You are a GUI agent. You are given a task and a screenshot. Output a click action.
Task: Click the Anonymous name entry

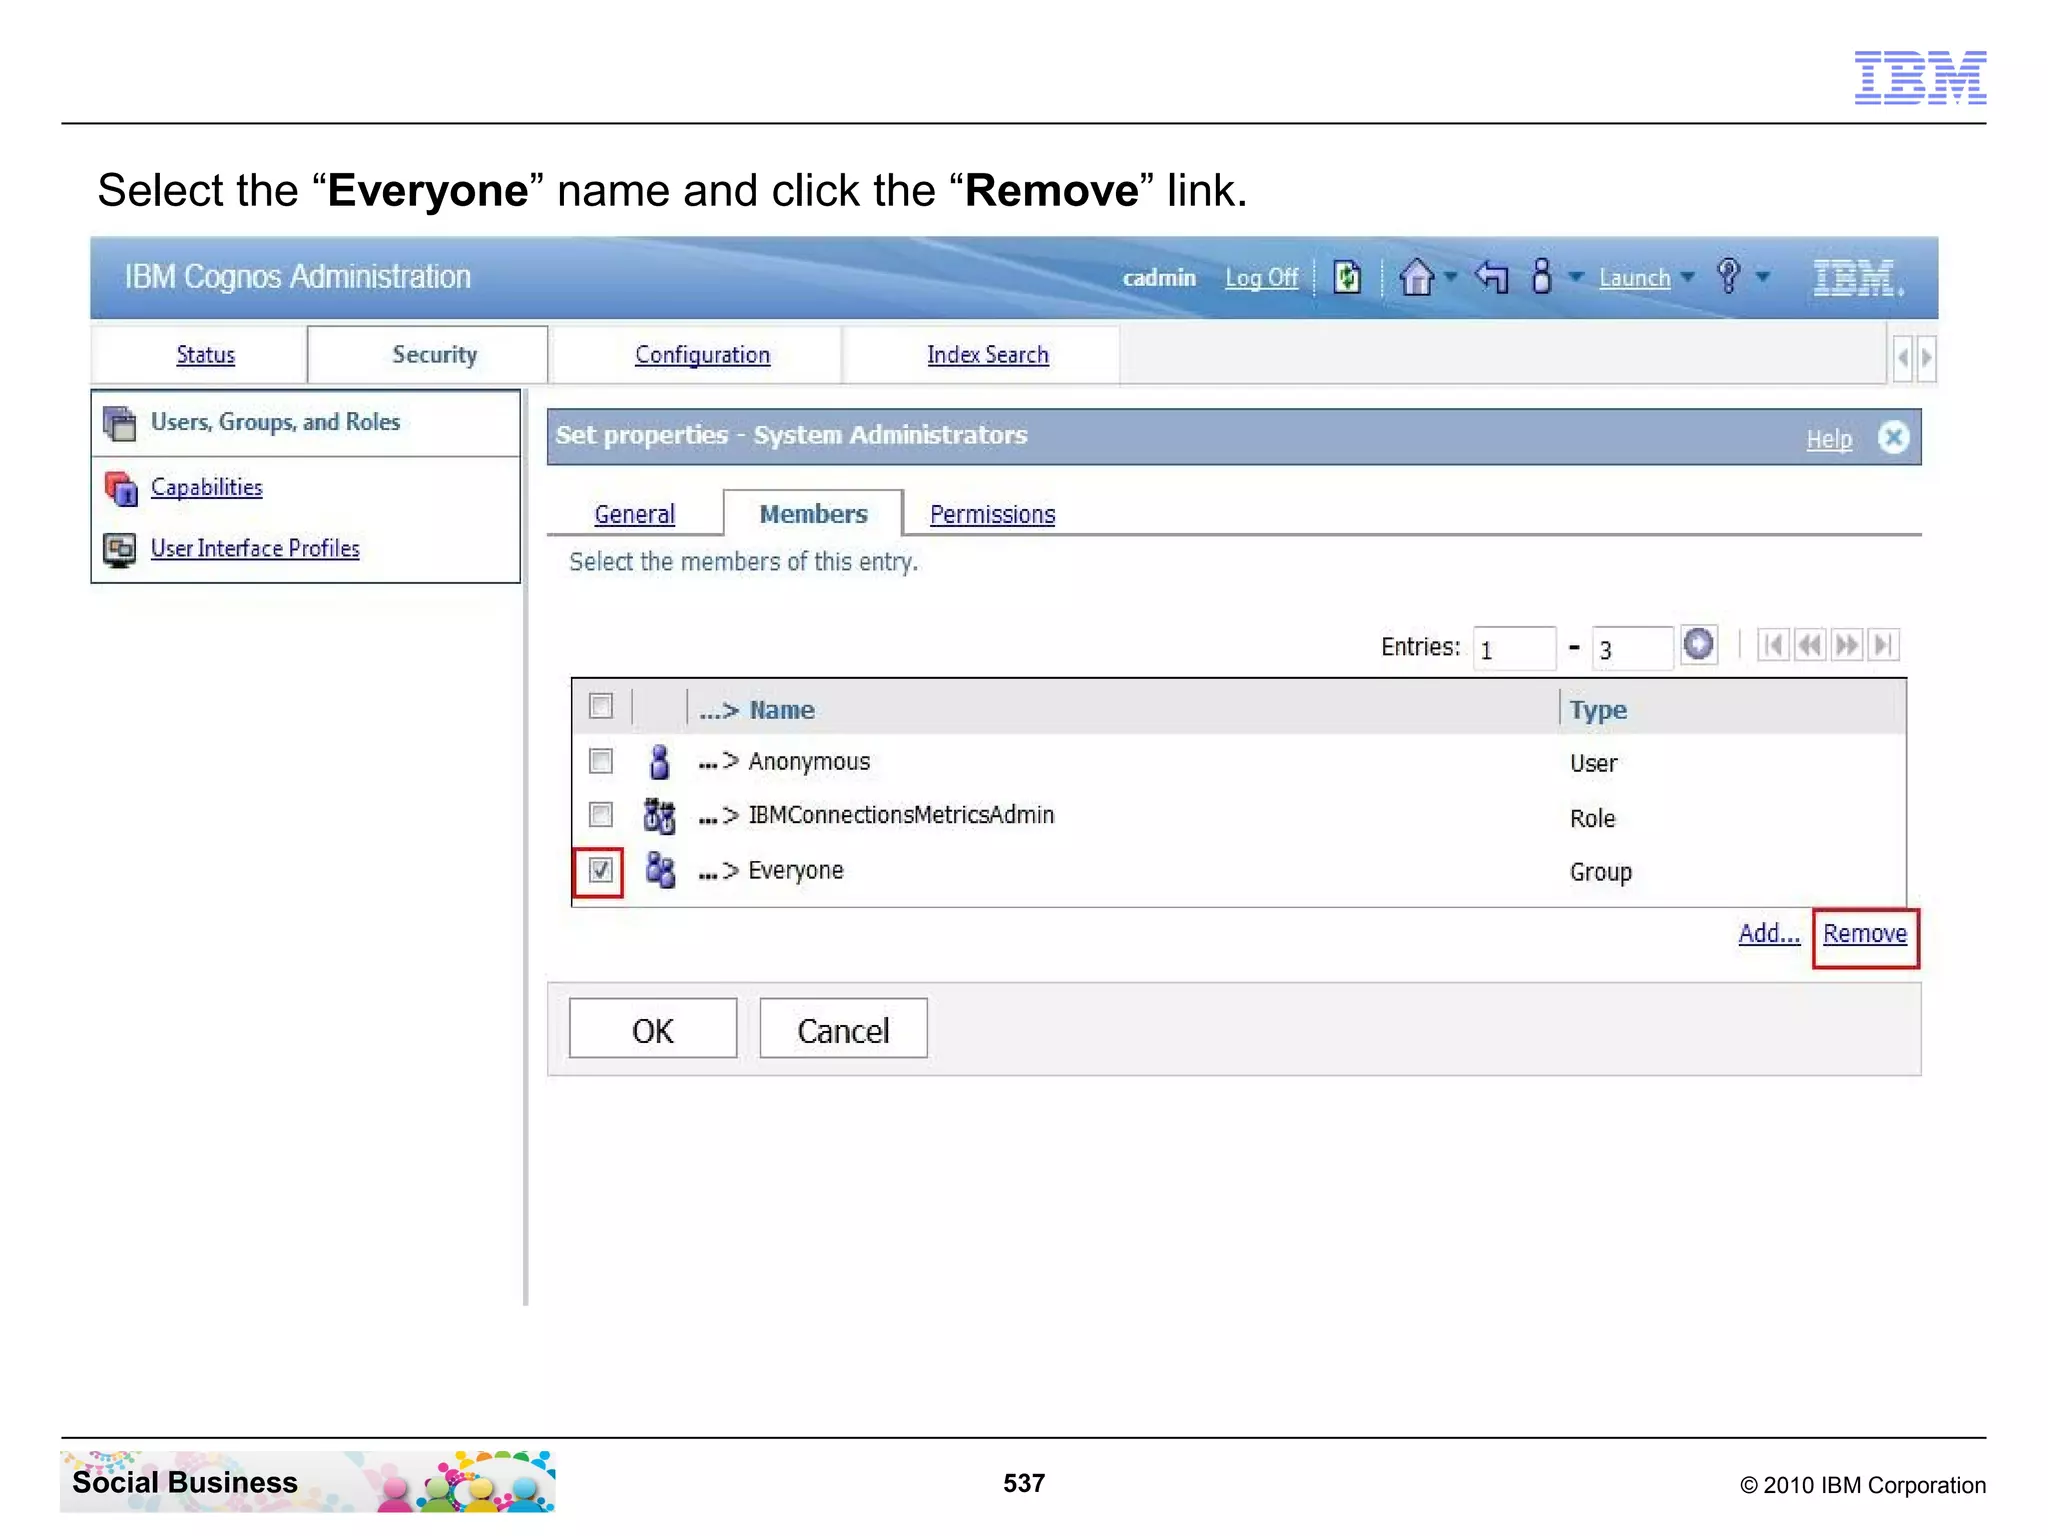tap(808, 762)
